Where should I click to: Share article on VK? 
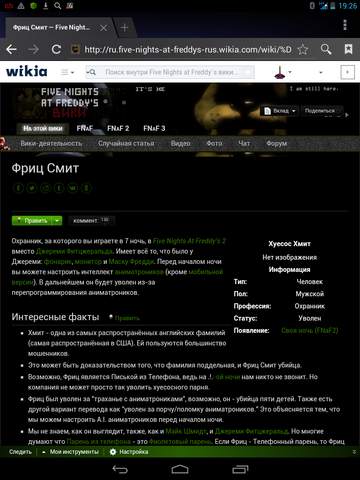73,188
